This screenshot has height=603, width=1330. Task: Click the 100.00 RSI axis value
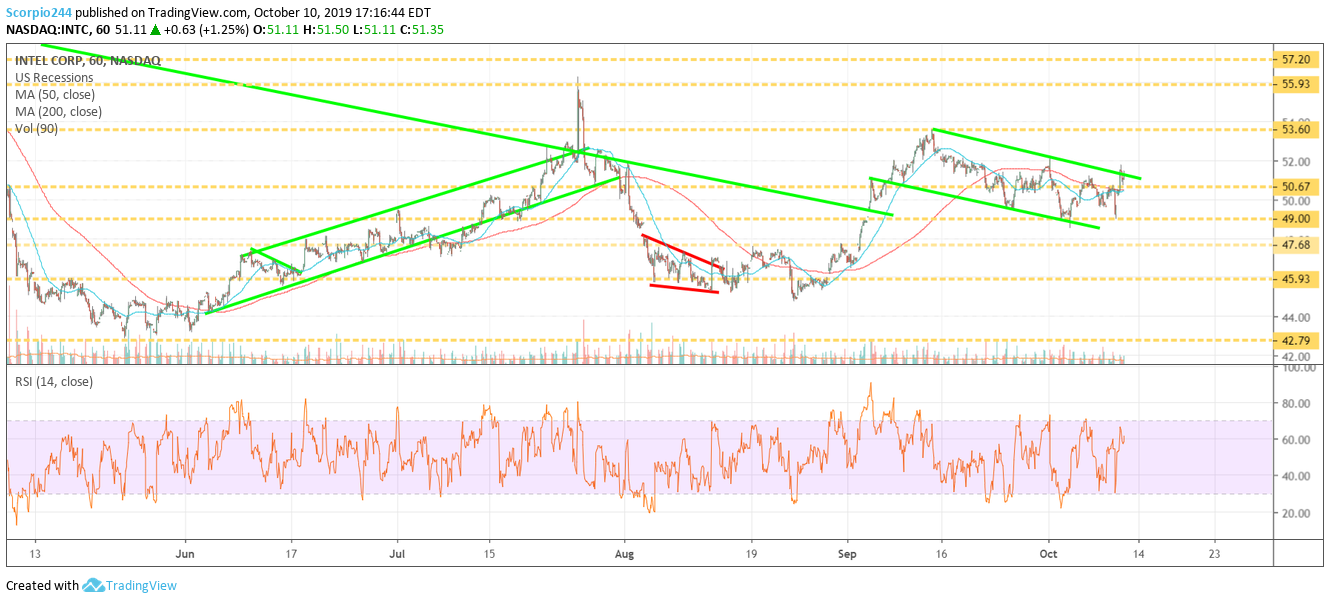pyautogui.click(x=1299, y=369)
